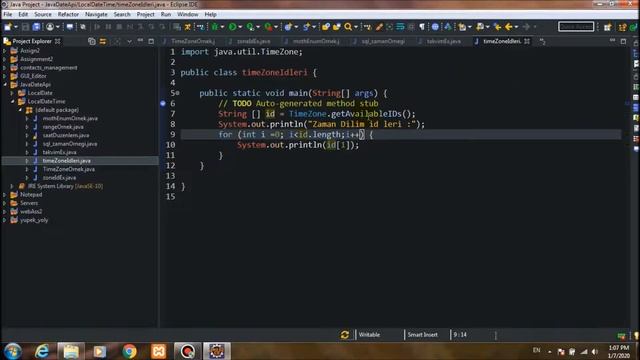Image resolution: width=640 pixels, height=360 pixels.
Task: Open the Project Explorer View Menu chevron
Action: click(x=129, y=41)
